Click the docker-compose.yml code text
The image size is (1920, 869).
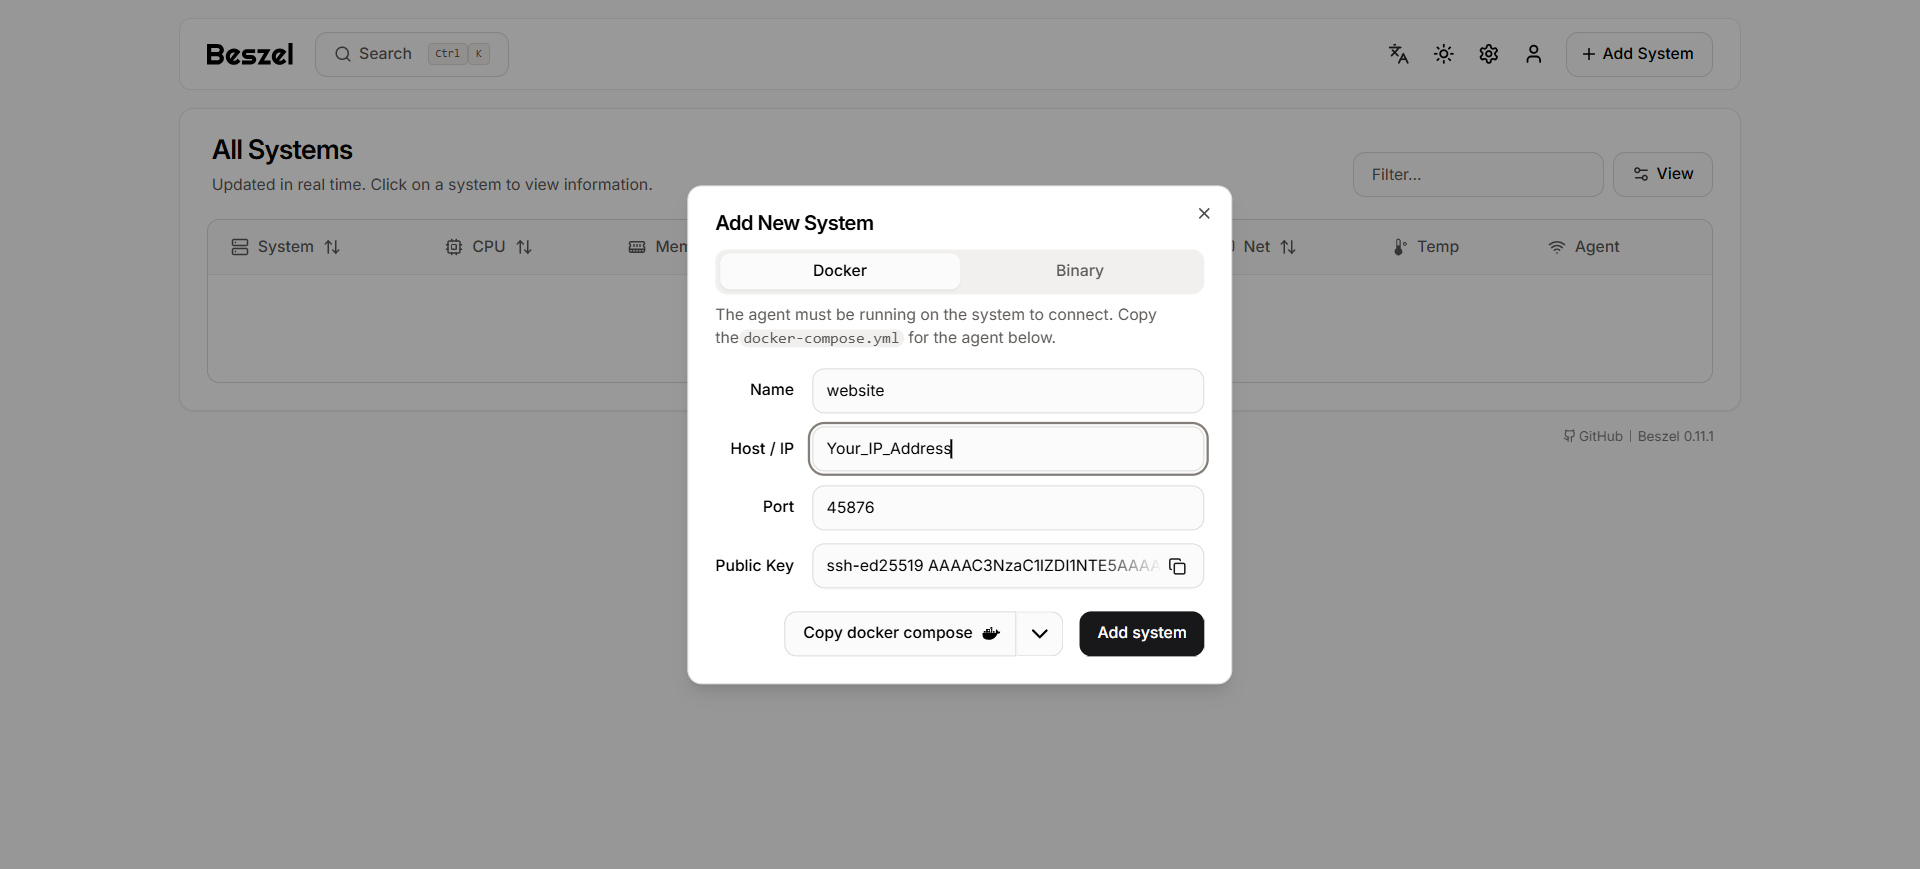[821, 338]
